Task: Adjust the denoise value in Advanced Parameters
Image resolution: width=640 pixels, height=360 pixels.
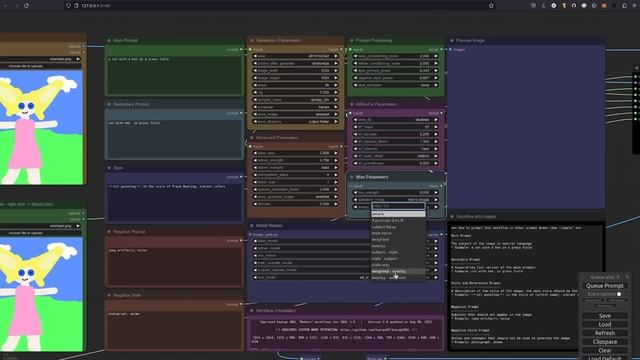Action: point(296,204)
